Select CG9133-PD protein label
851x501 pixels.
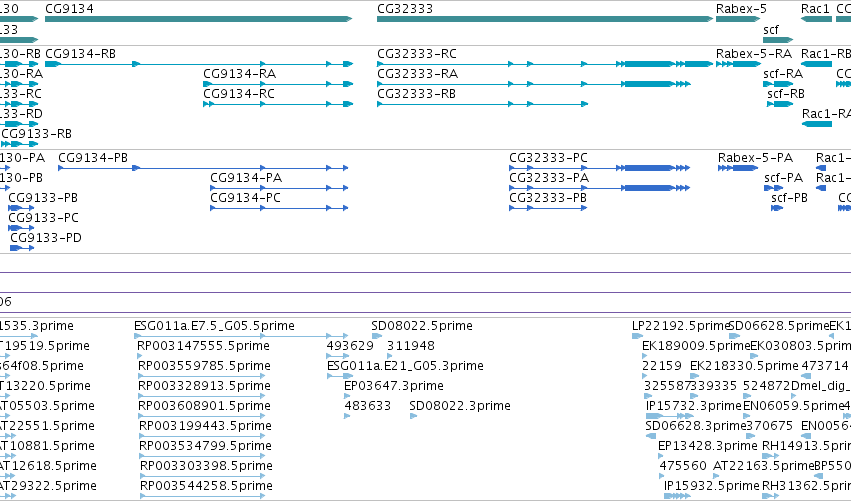[x=46, y=238]
